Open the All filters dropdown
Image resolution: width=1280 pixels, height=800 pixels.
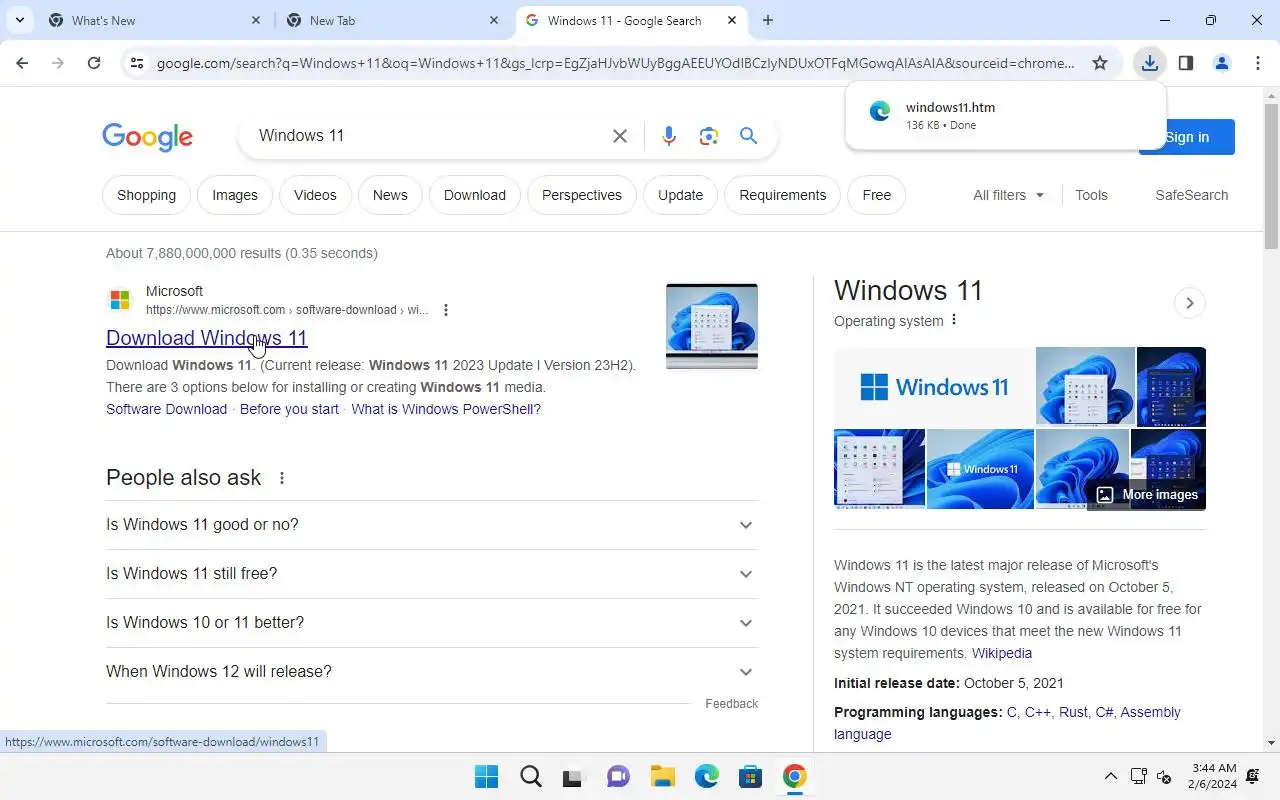(x=1008, y=195)
